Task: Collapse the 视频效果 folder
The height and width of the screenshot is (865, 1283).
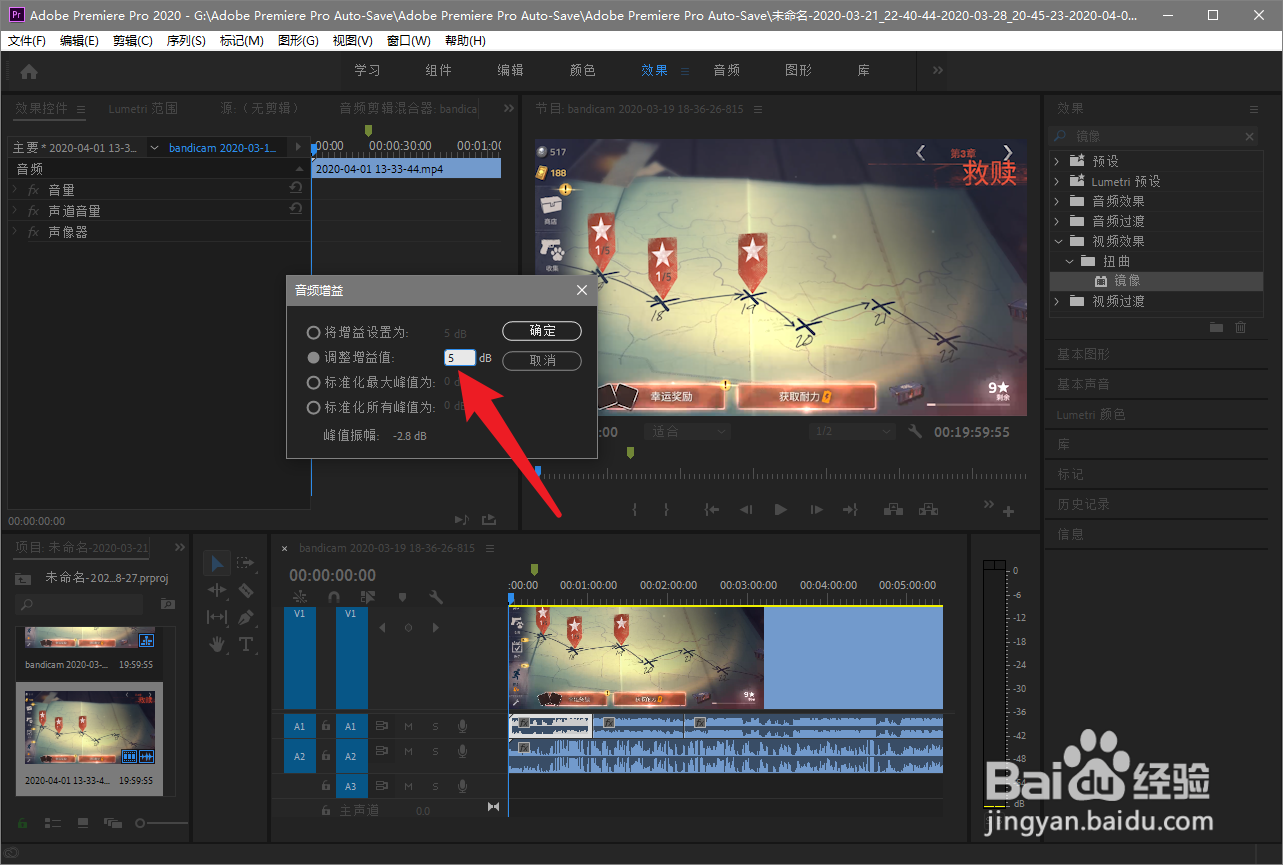Action: 1058,241
